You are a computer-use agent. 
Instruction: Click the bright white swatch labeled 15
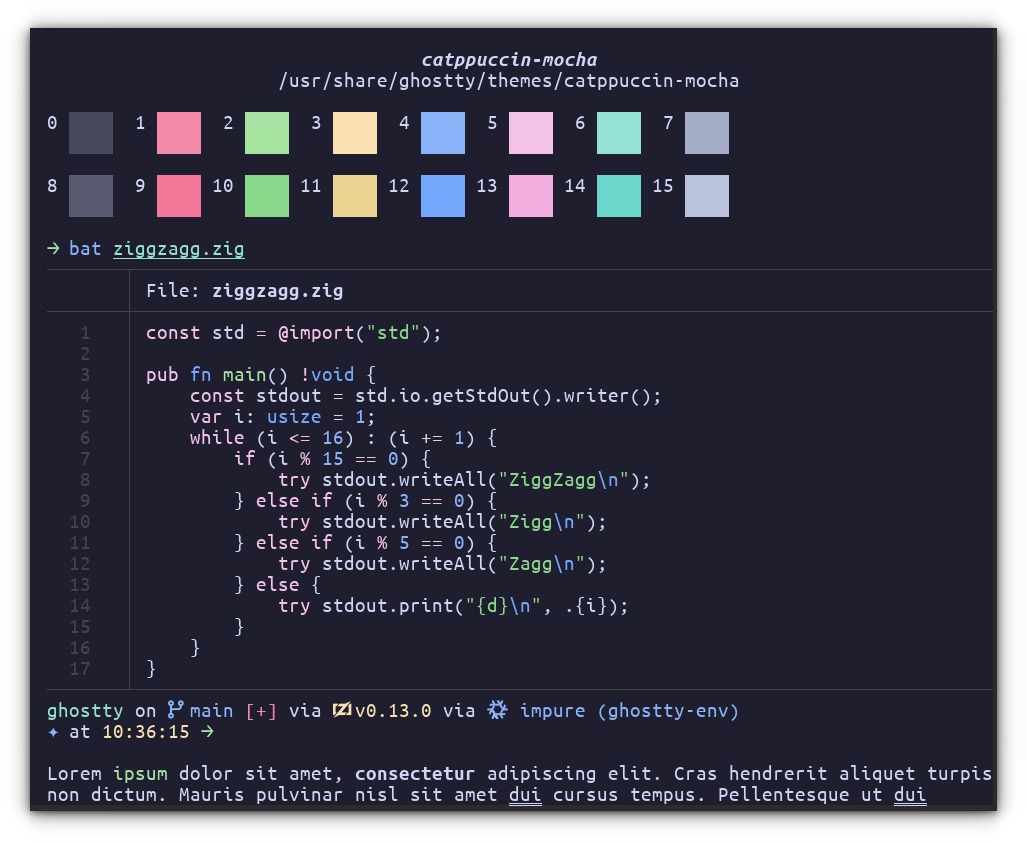tap(707, 196)
